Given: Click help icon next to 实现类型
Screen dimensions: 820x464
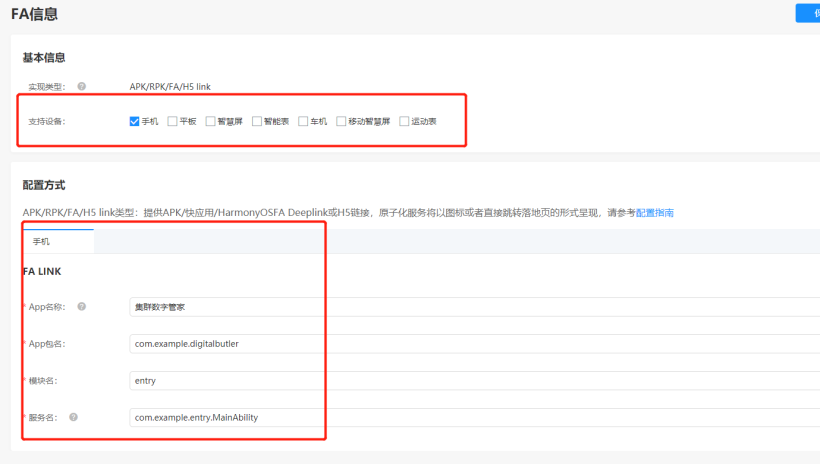Looking at the screenshot, I should click(82, 87).
